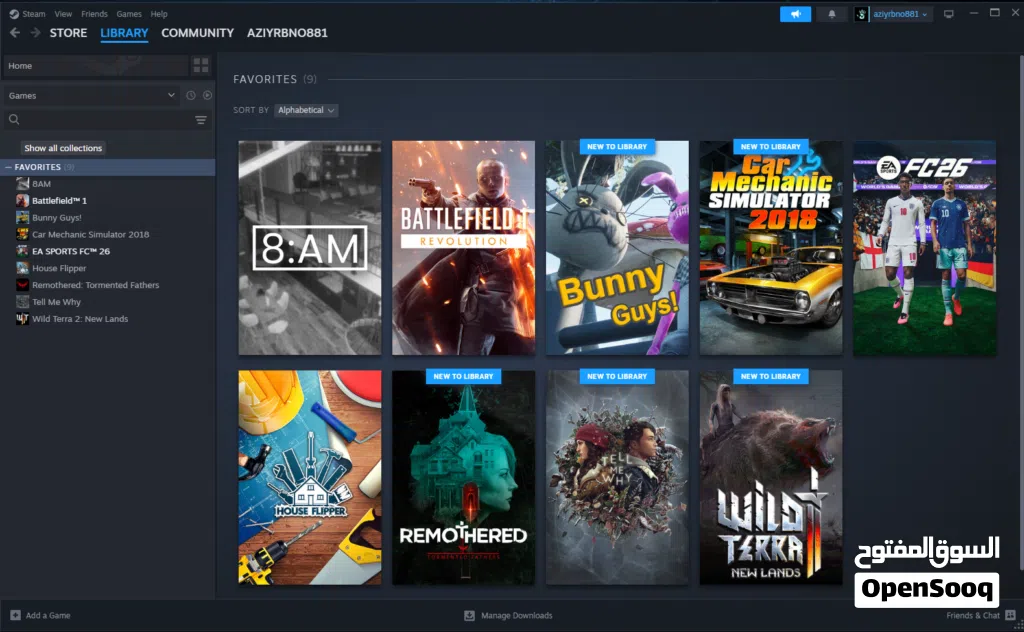Open the View menu
Screen dimensions: 1024x632
click(x=63, y=14)
